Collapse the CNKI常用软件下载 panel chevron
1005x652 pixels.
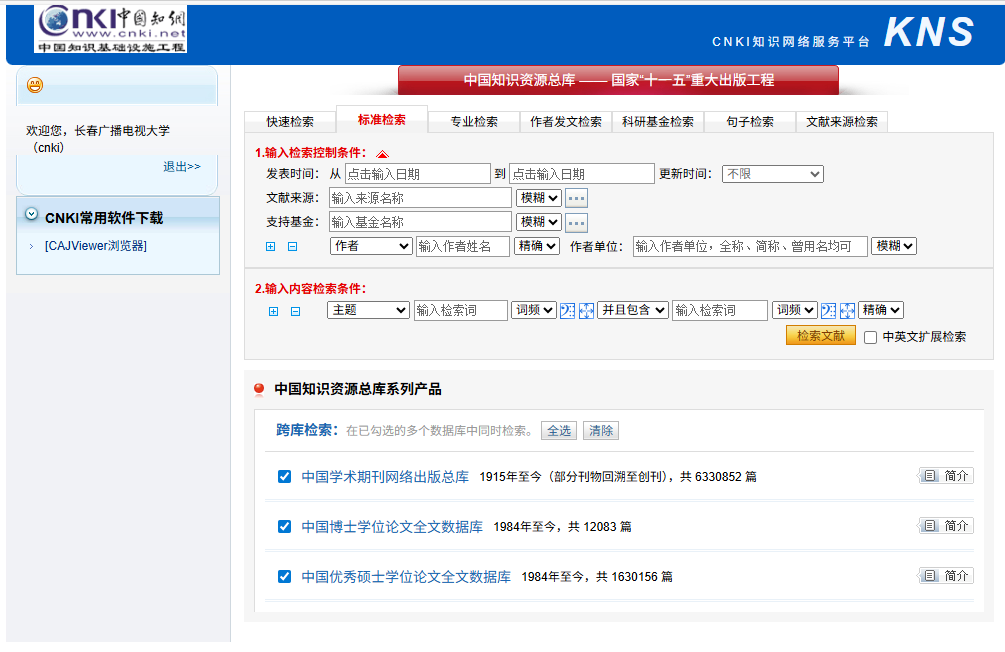pos(32,215)
